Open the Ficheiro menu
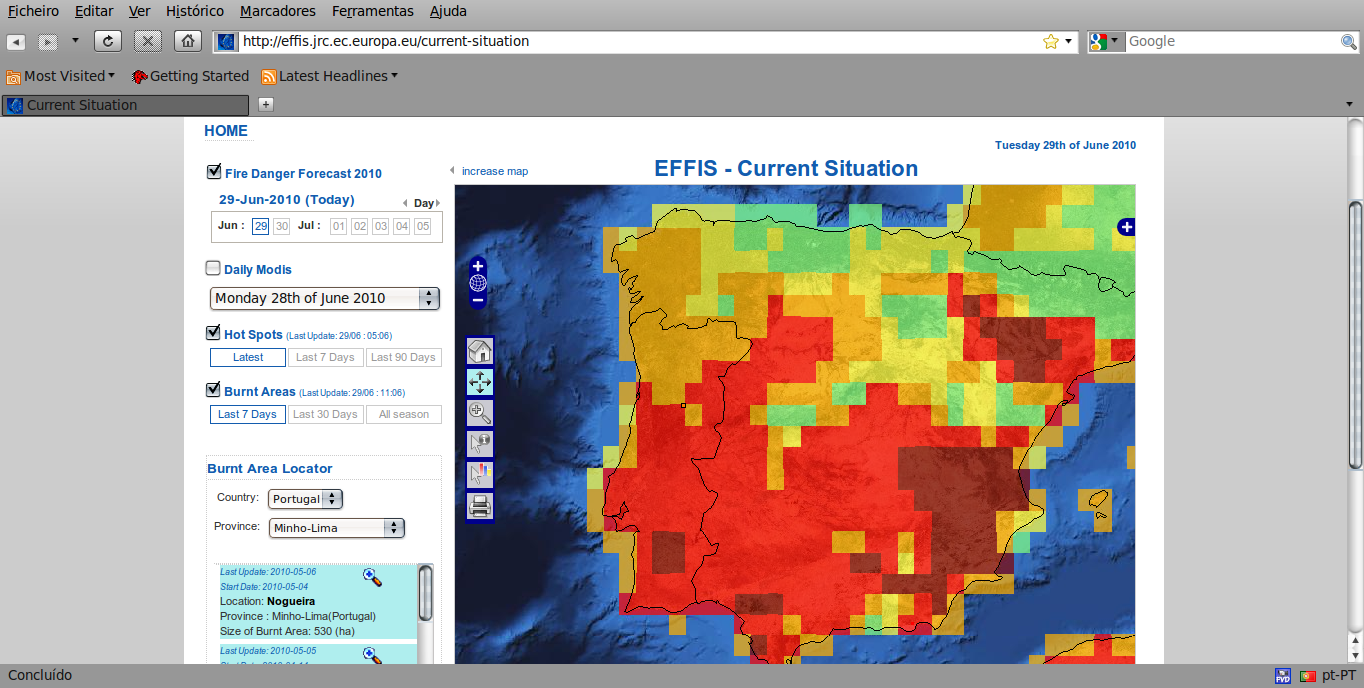Screen dimensions: 1364x688 click(x=33, y=11)
